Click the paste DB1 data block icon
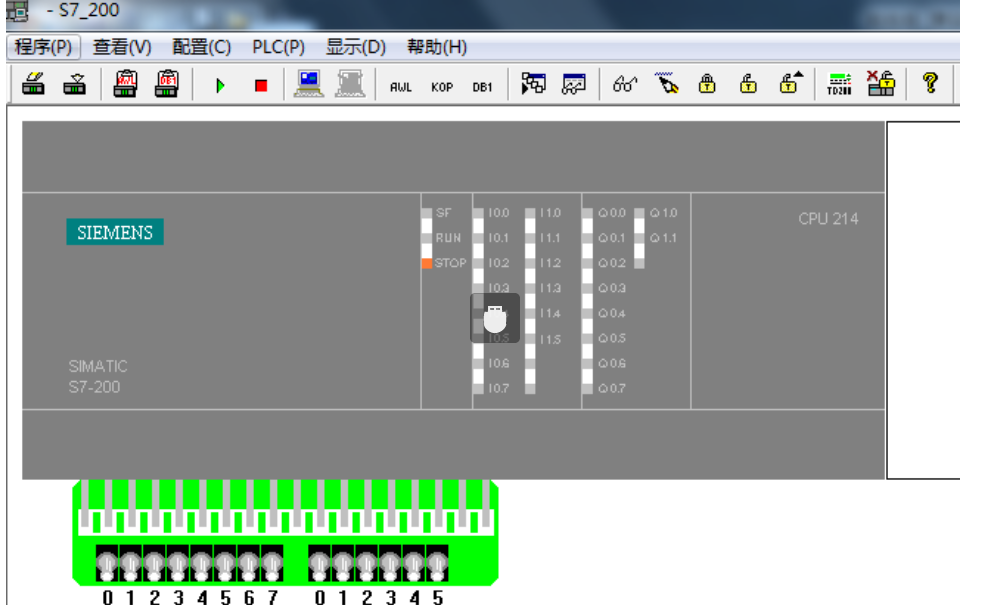 (x=167, y=84)
